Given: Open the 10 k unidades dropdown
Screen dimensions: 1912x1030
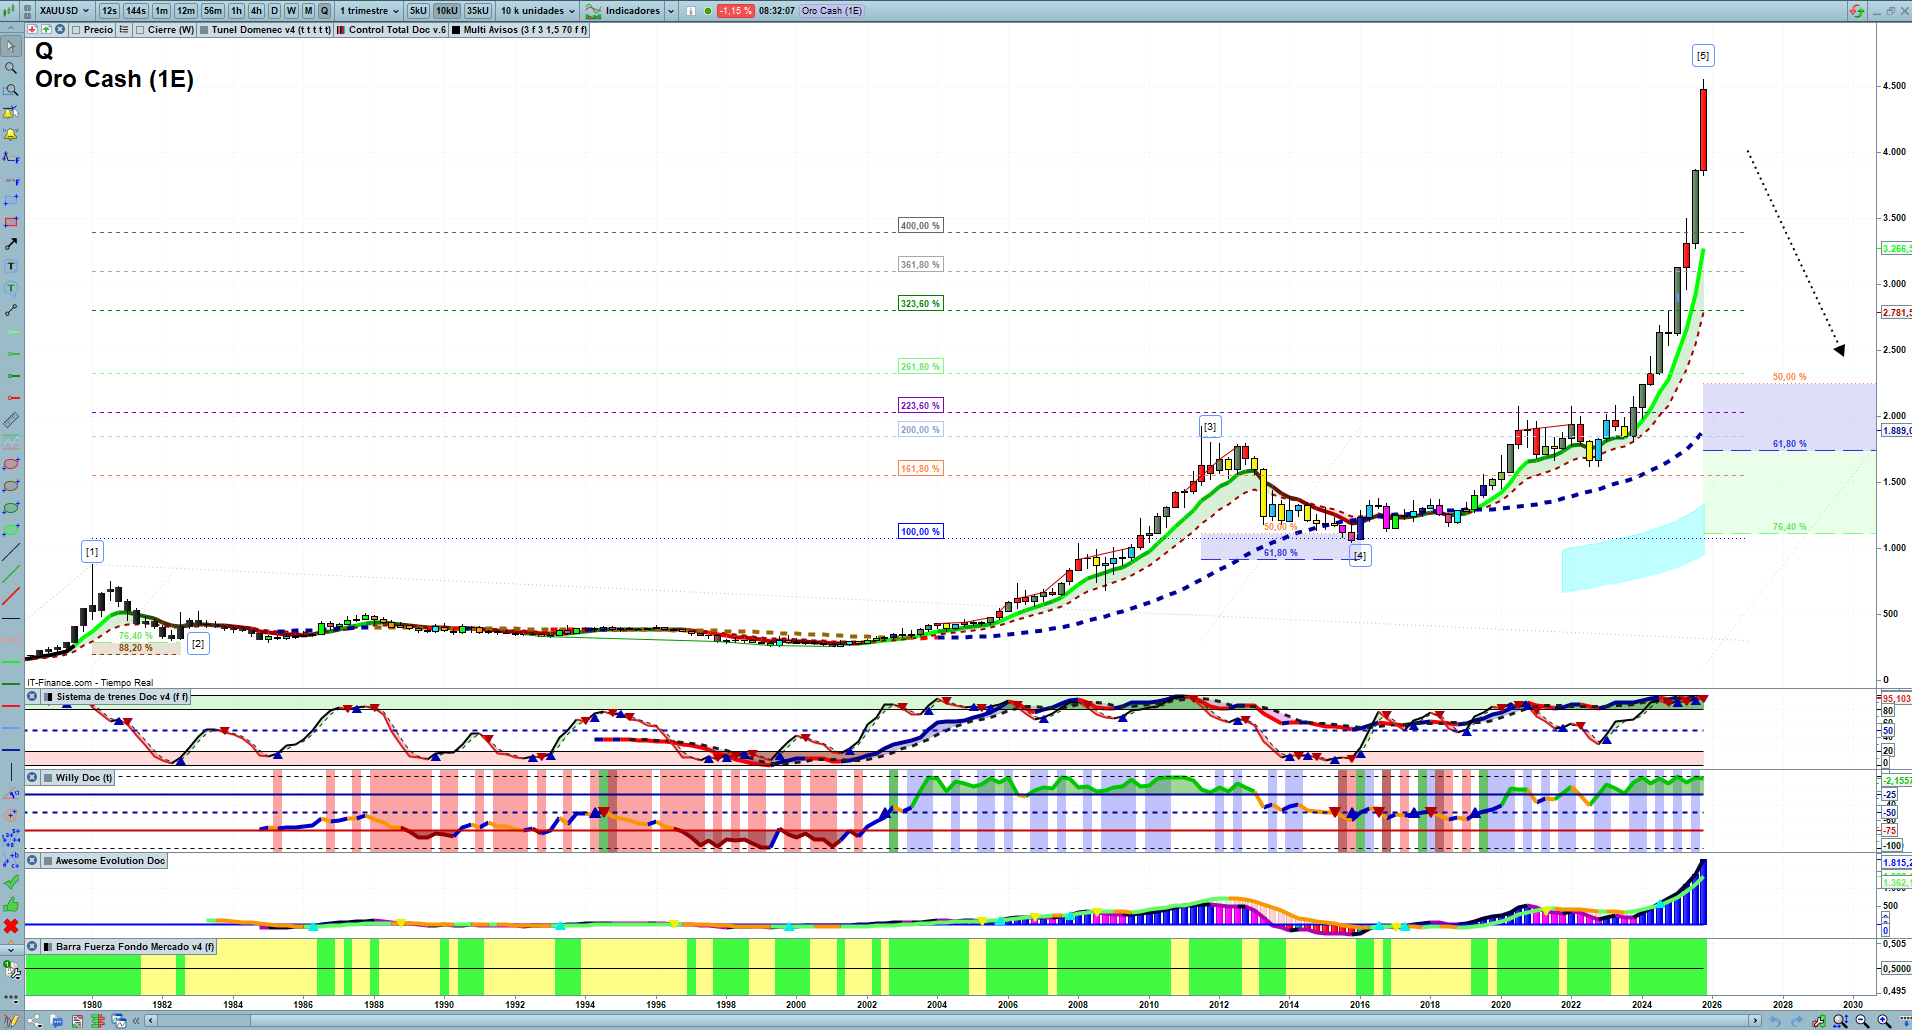Looking at the screenshot, I should click(538, 11).
